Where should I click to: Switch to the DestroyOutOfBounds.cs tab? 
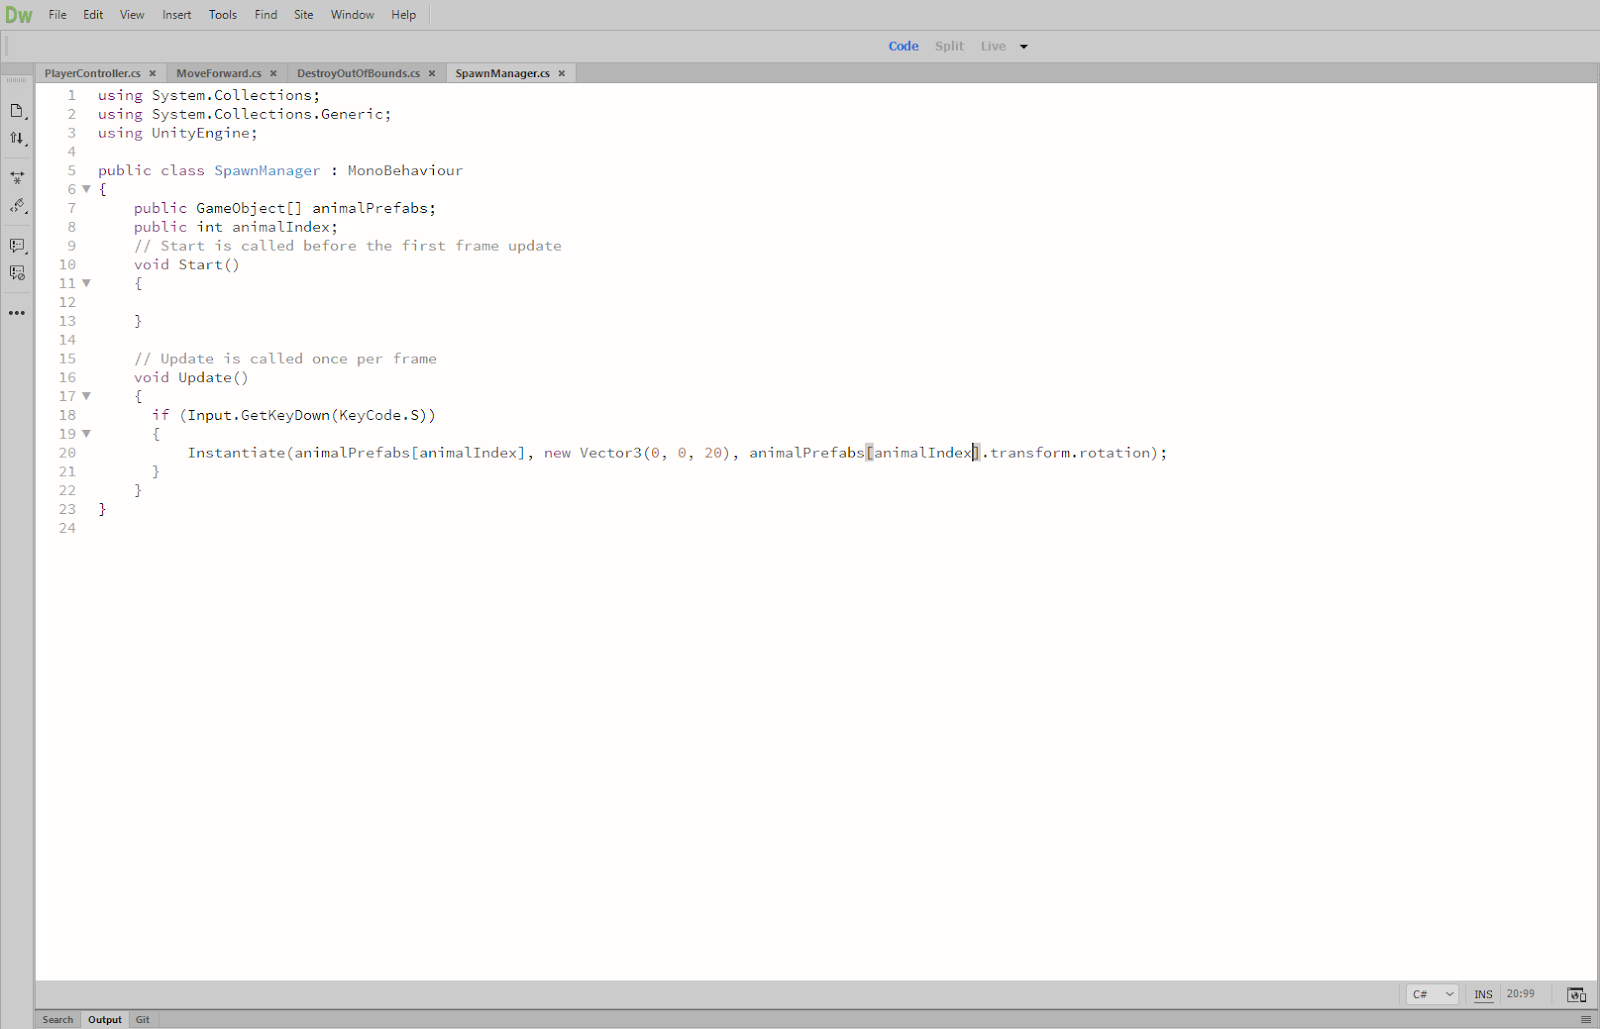[x=358, y=73]
